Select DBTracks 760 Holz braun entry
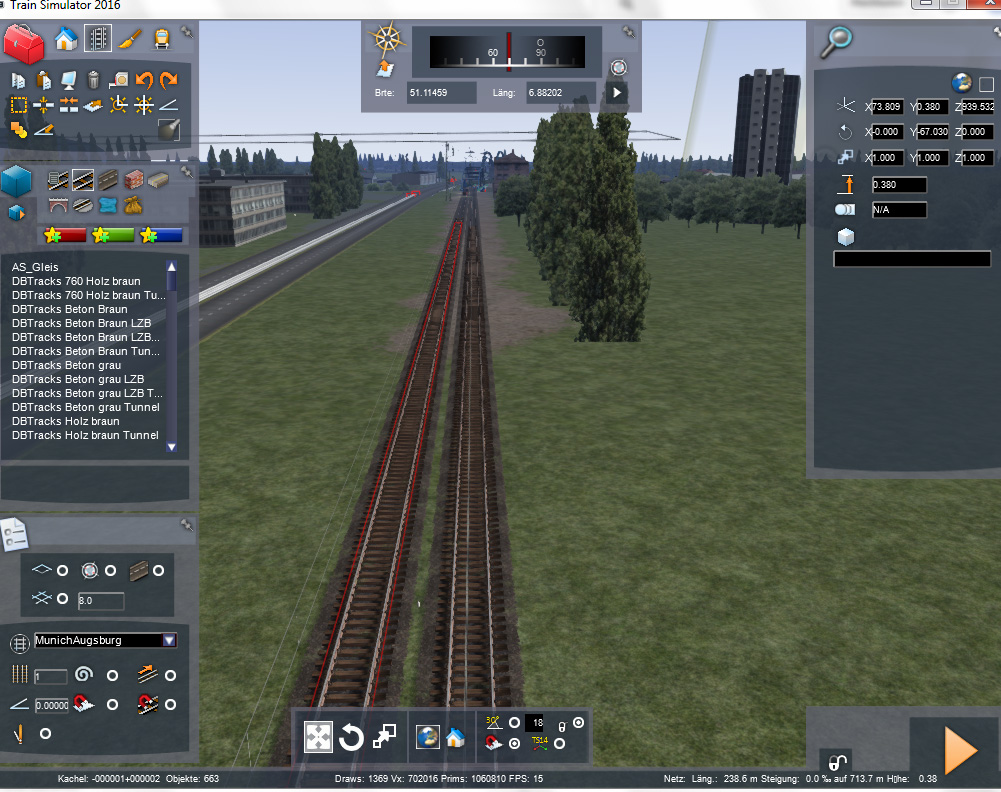 76,281
